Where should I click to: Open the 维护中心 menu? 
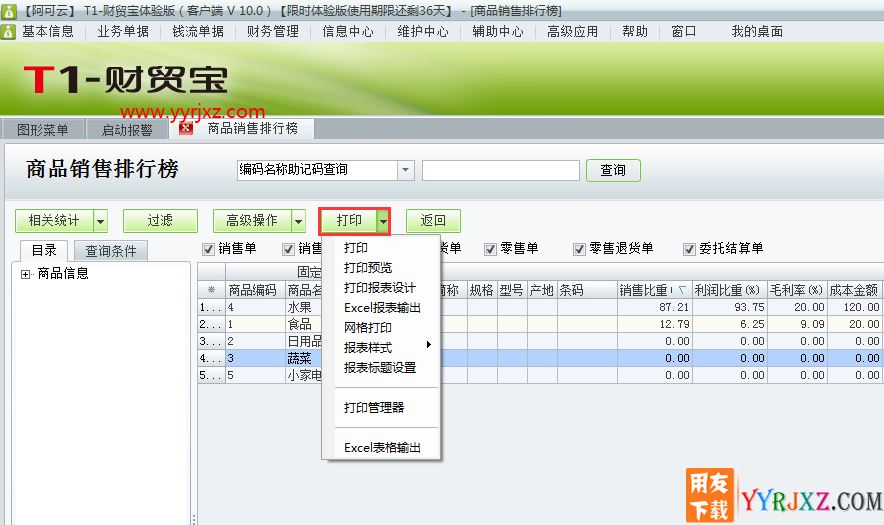tap(423, 32)
